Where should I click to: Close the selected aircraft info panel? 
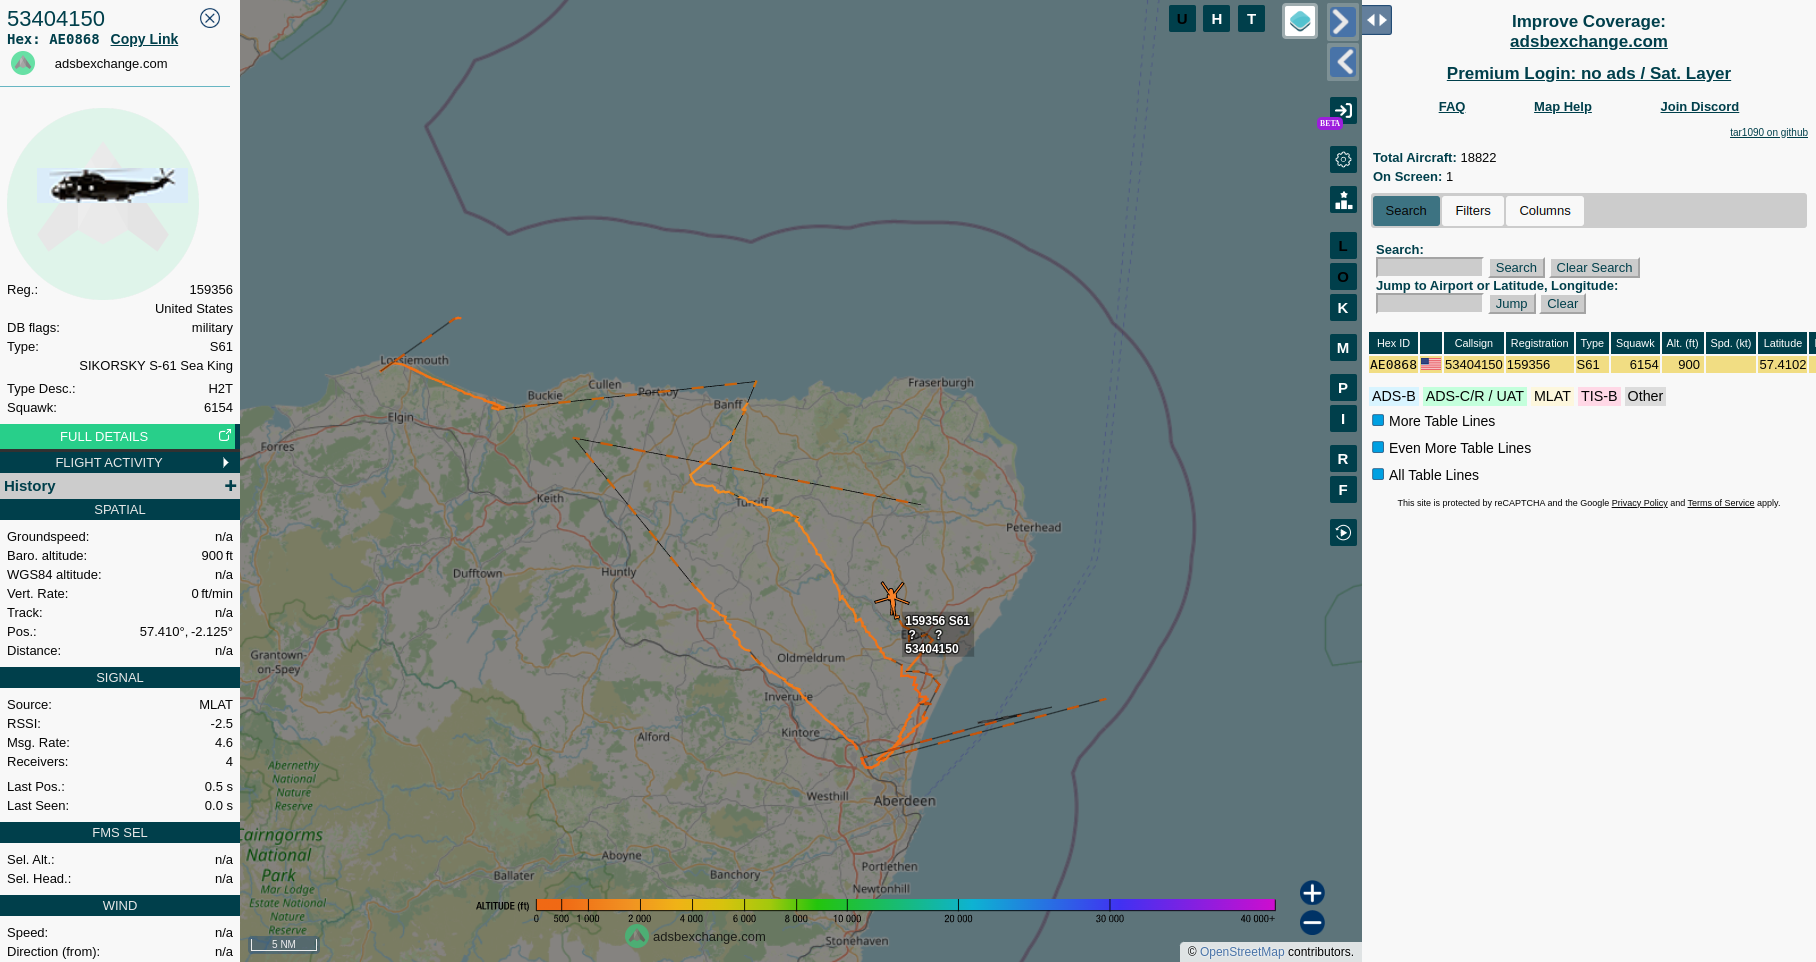tap(210, 18)
